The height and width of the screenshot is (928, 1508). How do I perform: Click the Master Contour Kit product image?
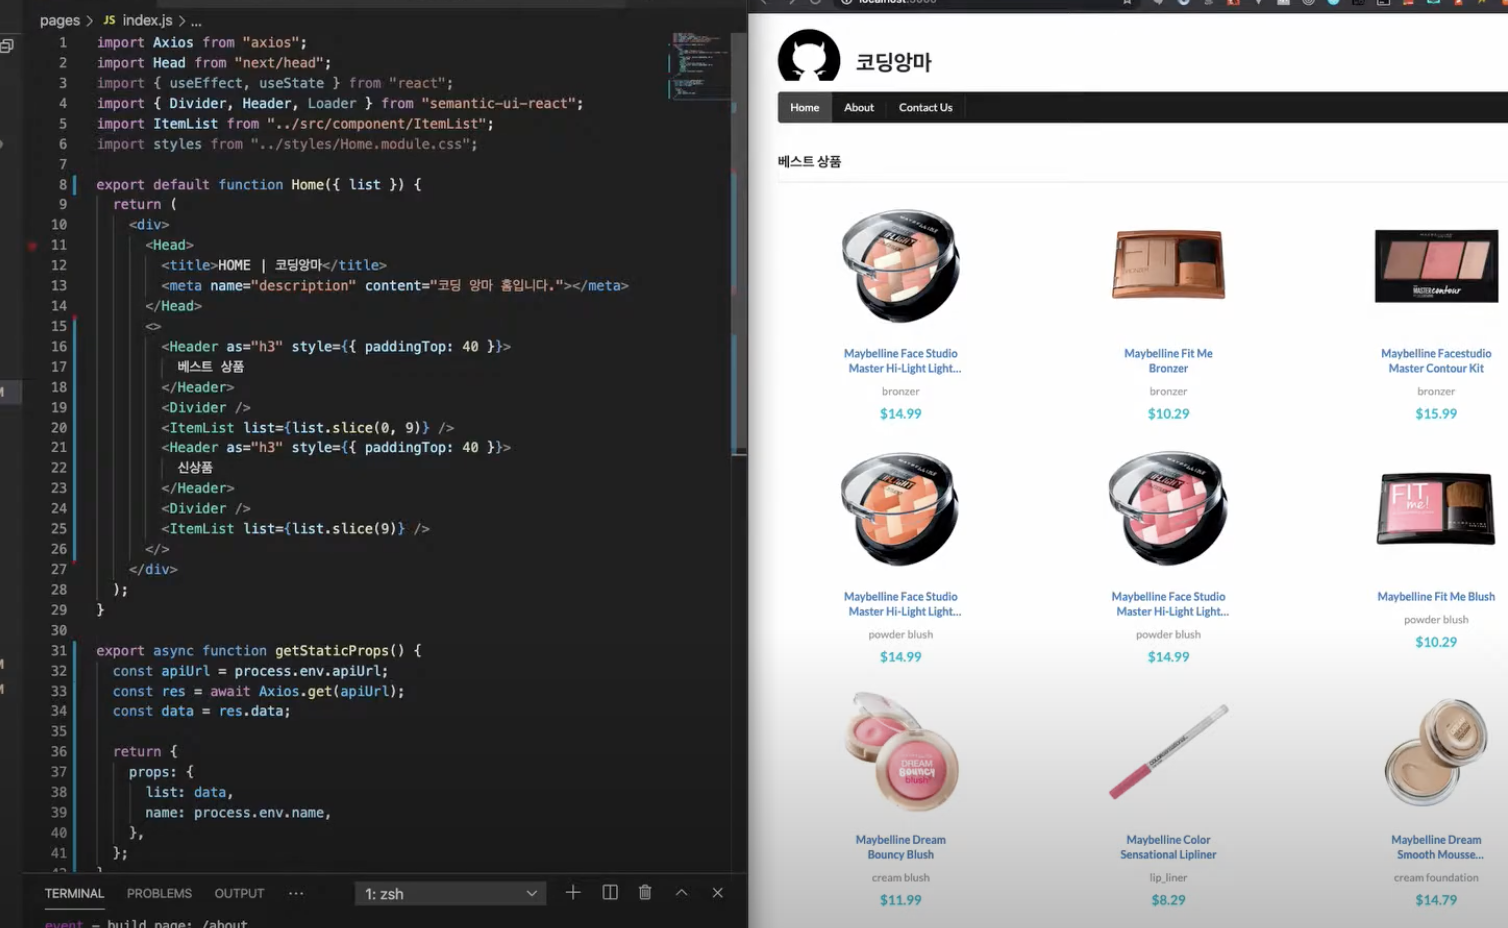point(1436,266)
